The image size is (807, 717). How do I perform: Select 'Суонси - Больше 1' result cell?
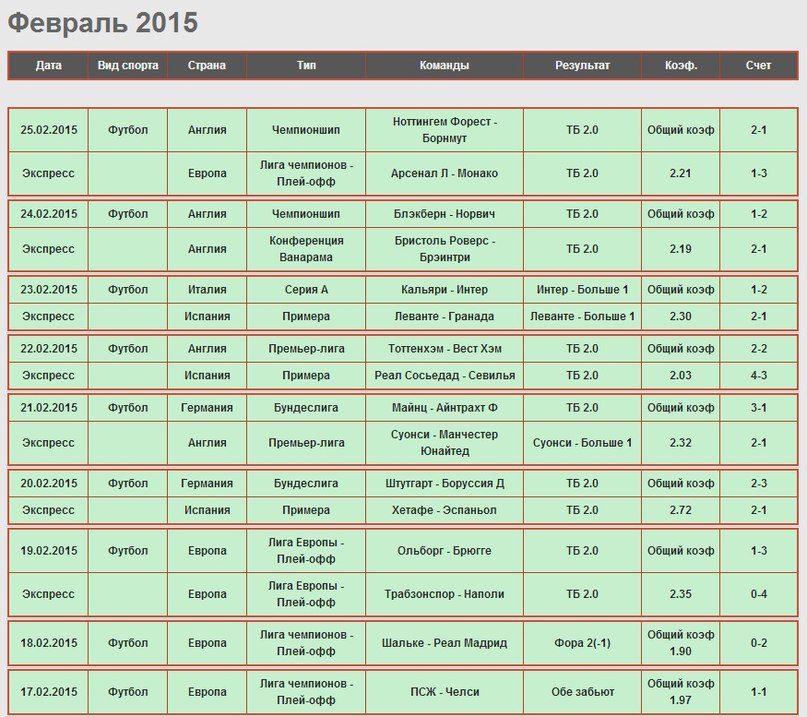[x=582, y=443]
